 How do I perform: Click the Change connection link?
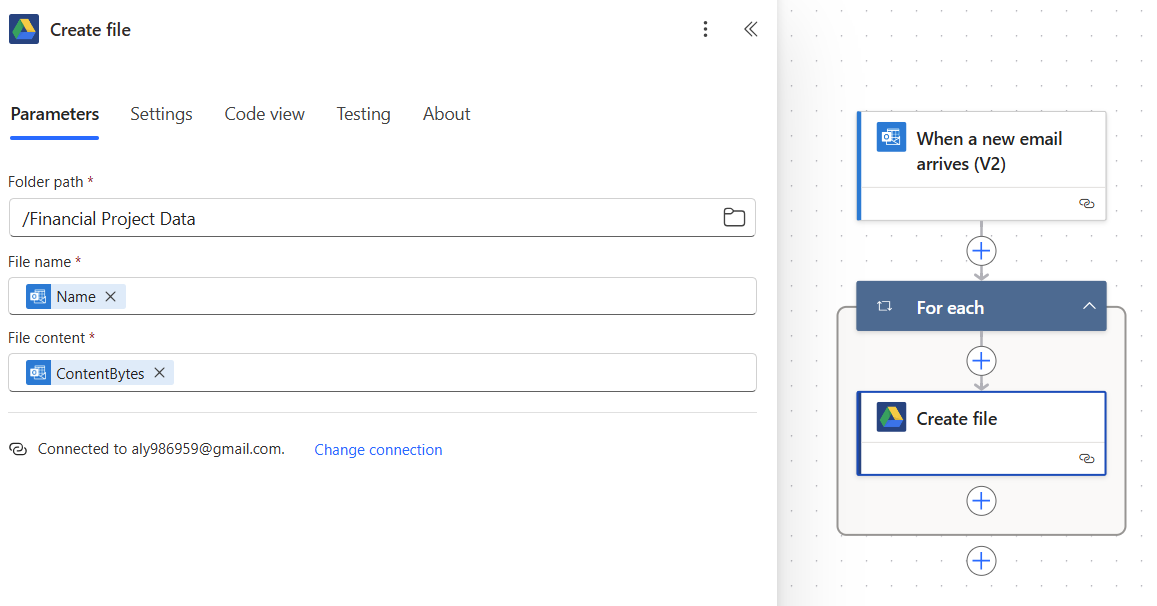[x=379, y=450]
